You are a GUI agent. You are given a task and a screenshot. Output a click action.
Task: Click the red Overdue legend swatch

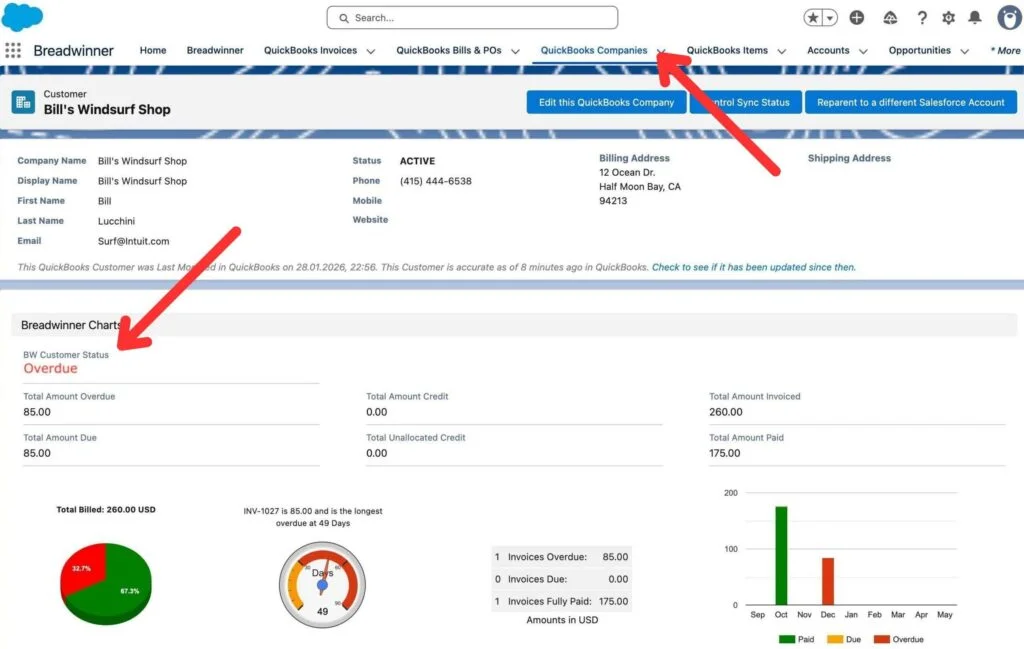(882, 639)
